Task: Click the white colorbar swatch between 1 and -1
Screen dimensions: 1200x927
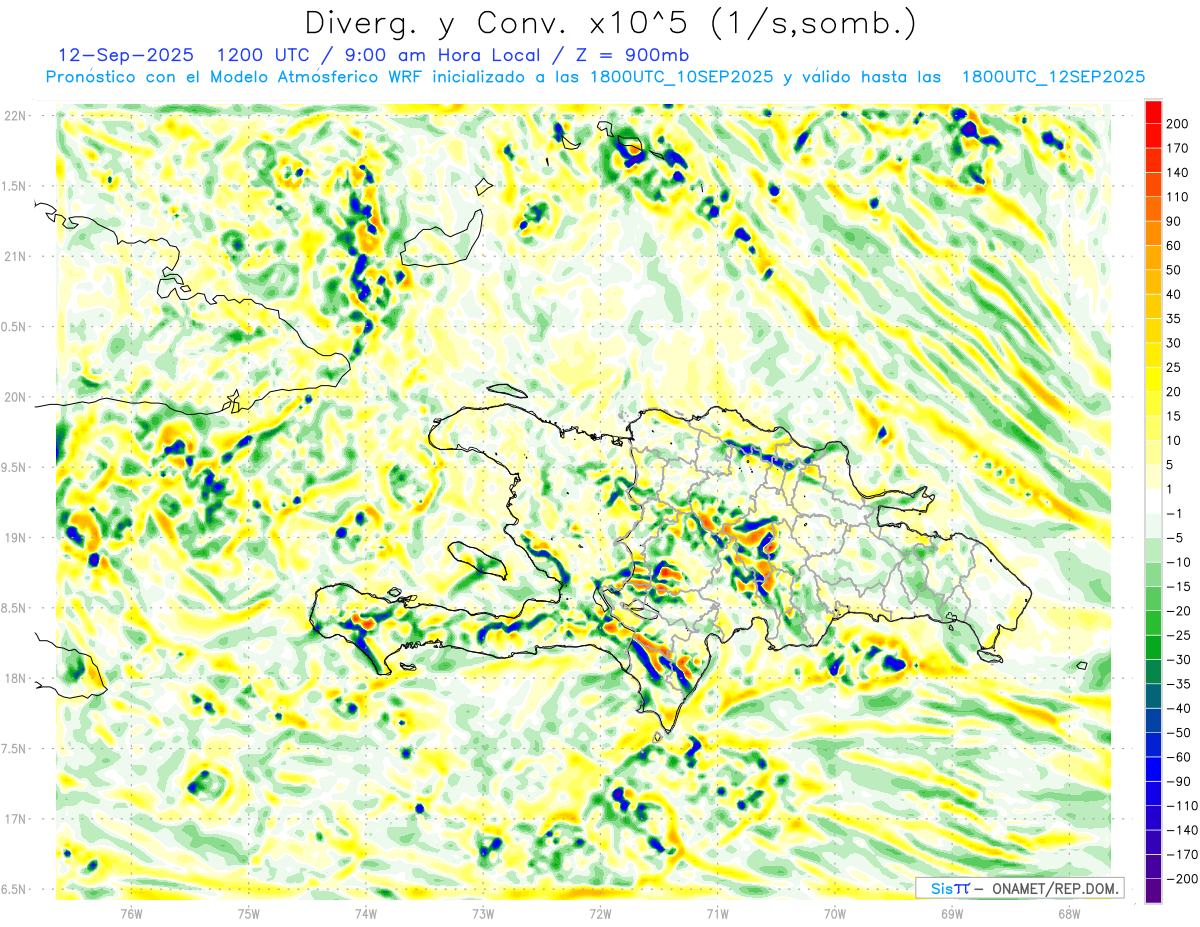Action: point(1153,500)
